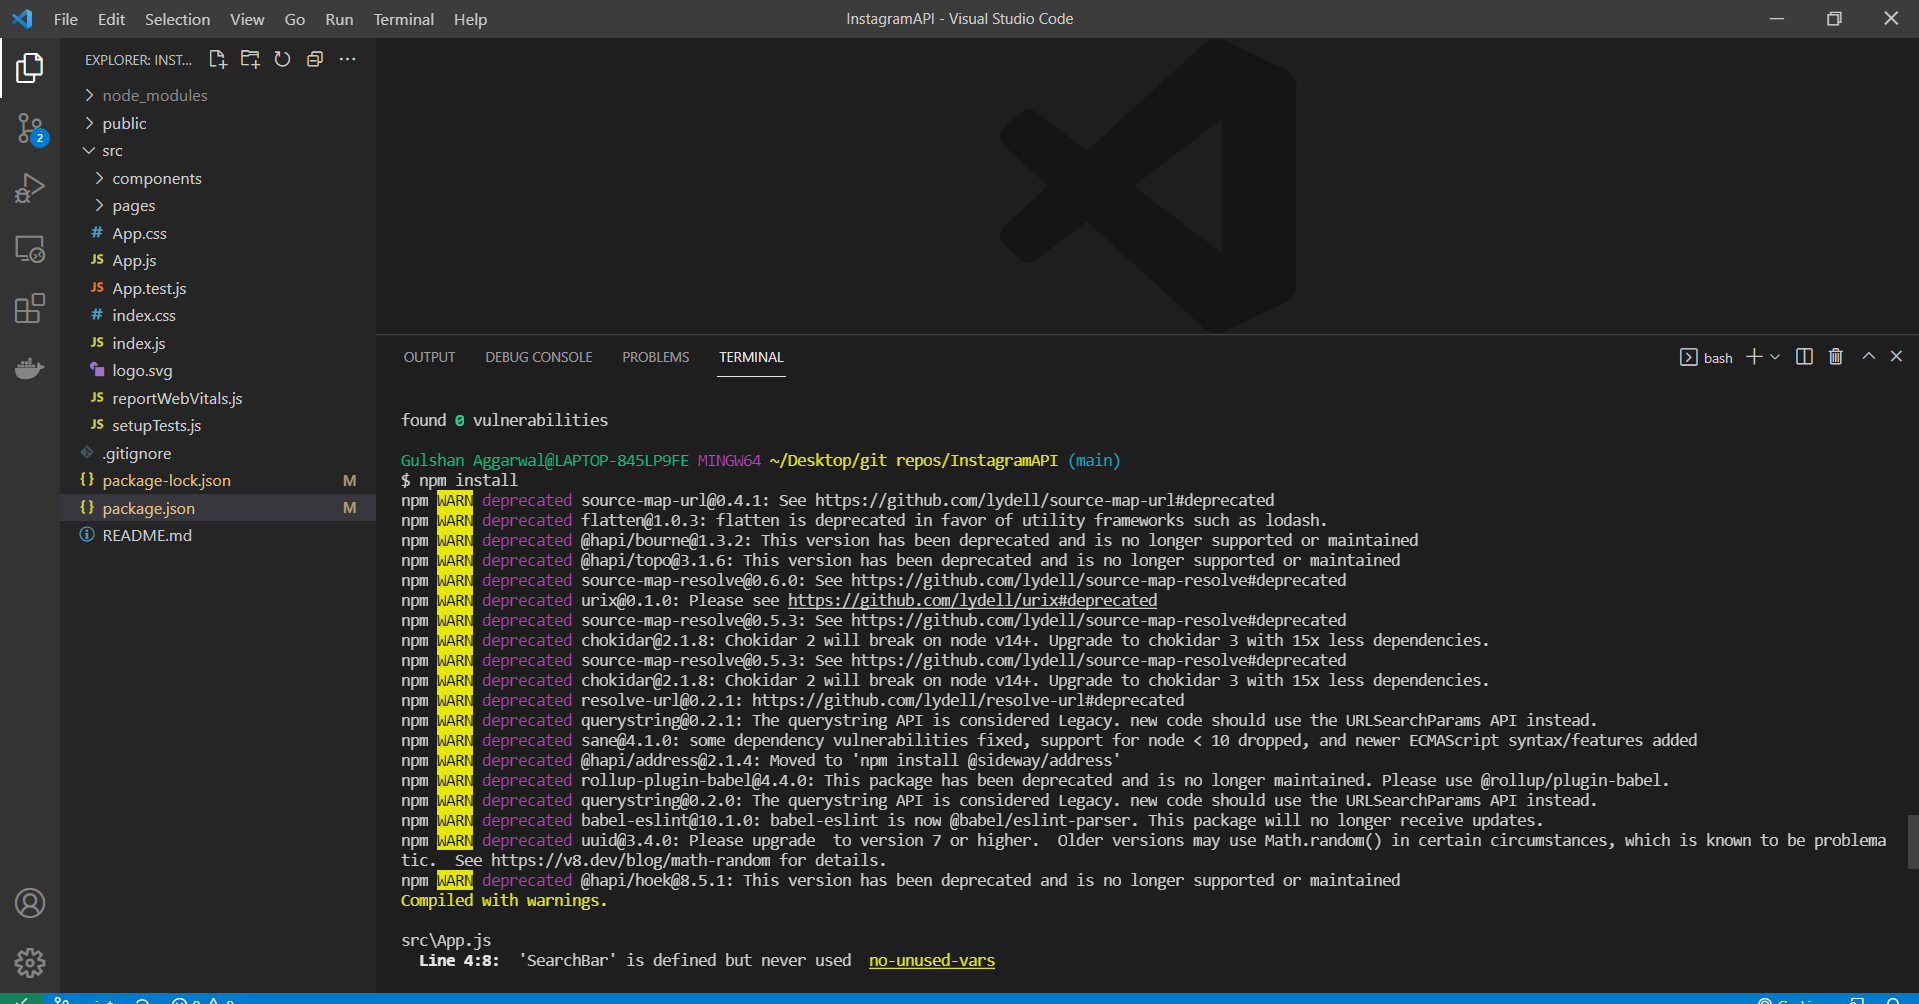Open the Extensions view

point(30,308)
